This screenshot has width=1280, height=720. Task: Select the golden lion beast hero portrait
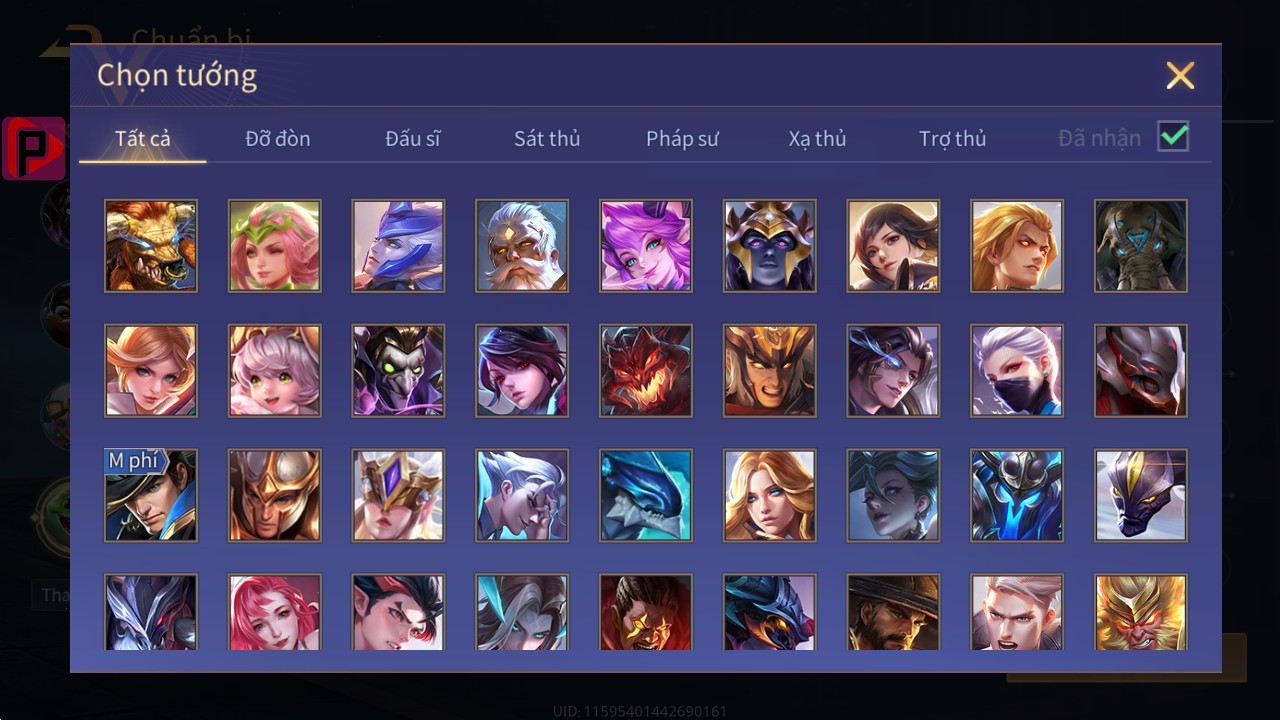click(x=151, y=246)
